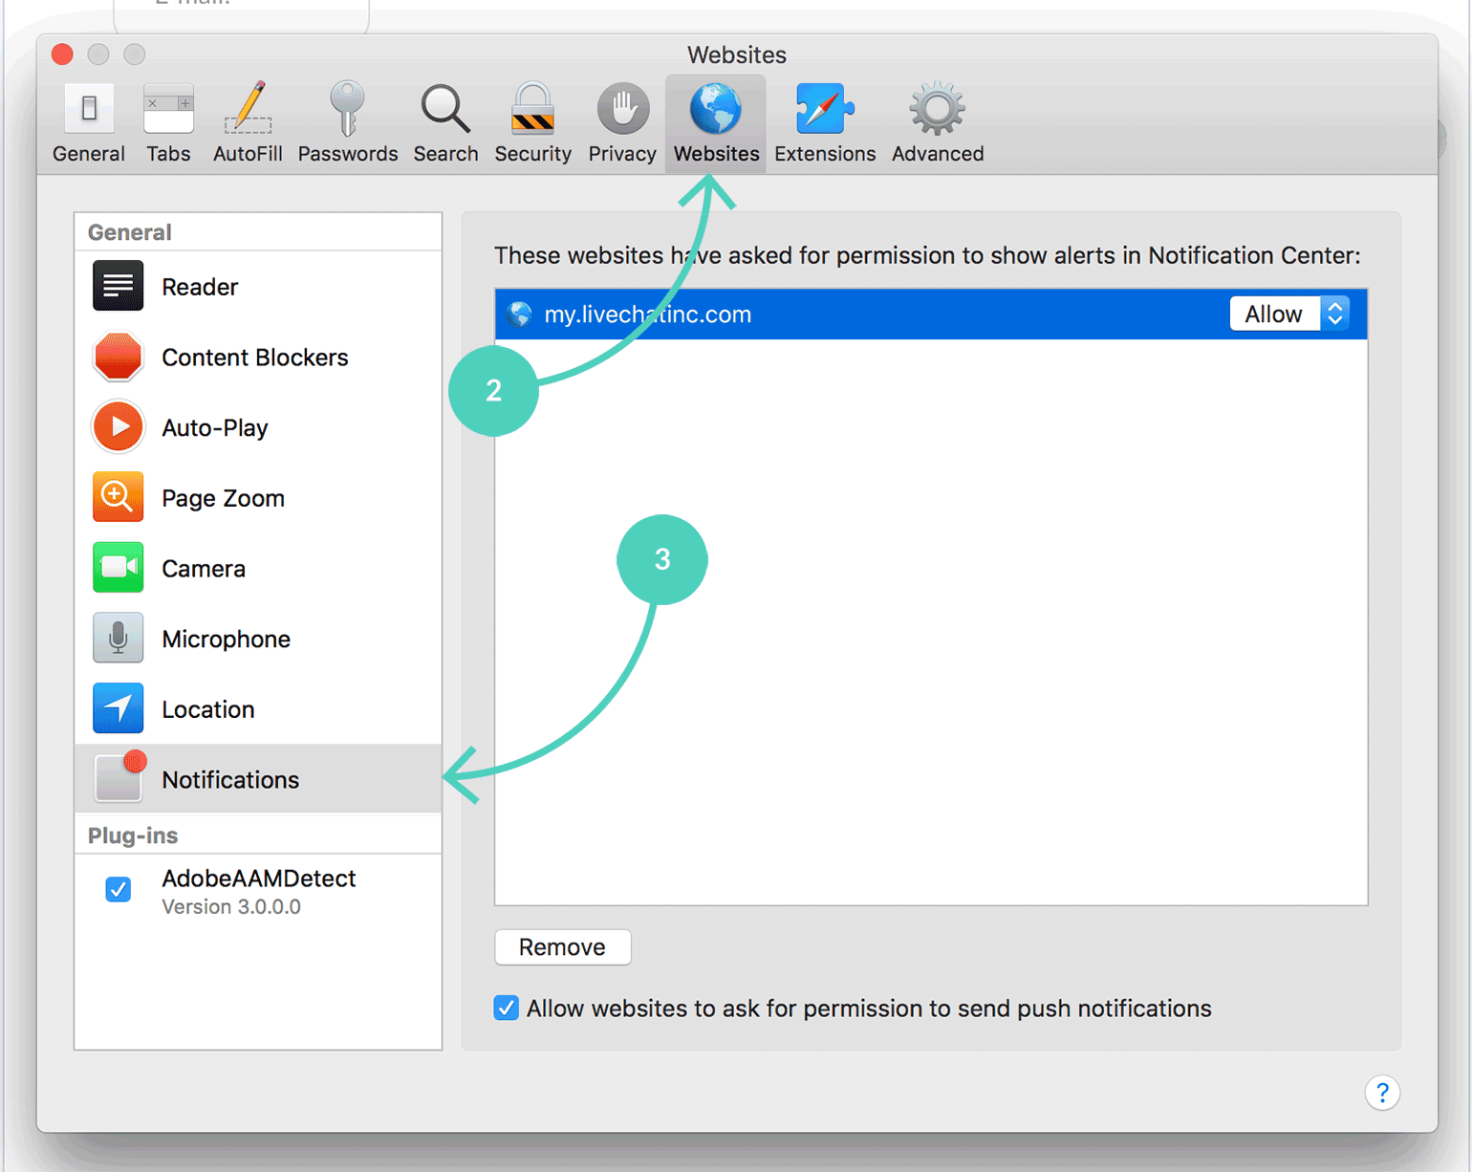This screenshot has width=1472, height=1172.
Task: Open the General preferences icon
Action: point(89,109)
